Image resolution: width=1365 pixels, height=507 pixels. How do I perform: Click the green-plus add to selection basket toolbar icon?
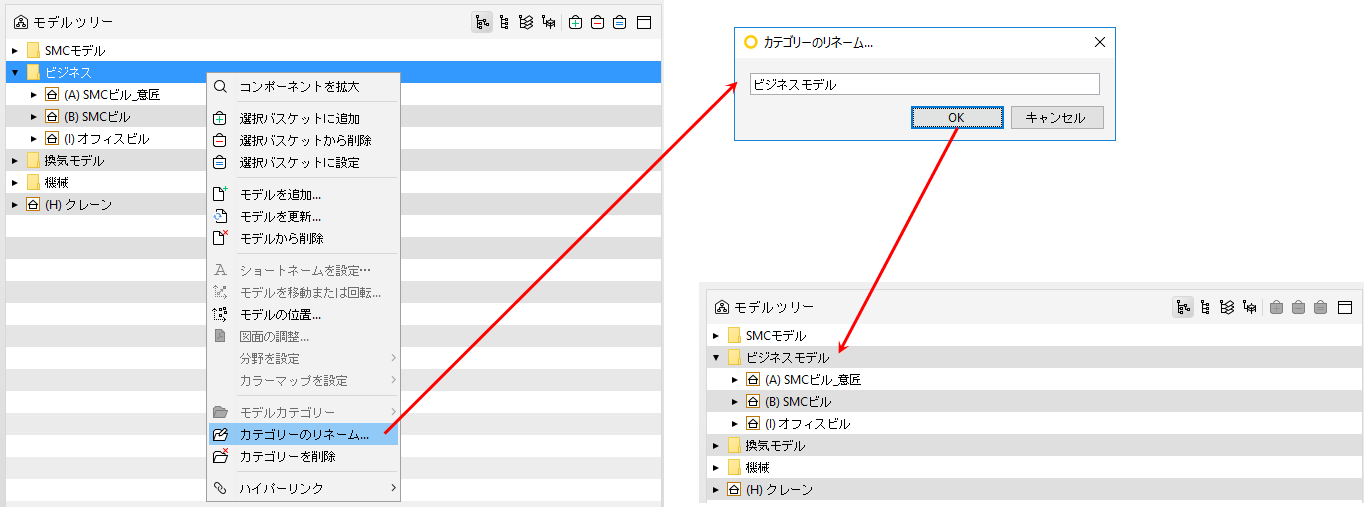(575, 22)
